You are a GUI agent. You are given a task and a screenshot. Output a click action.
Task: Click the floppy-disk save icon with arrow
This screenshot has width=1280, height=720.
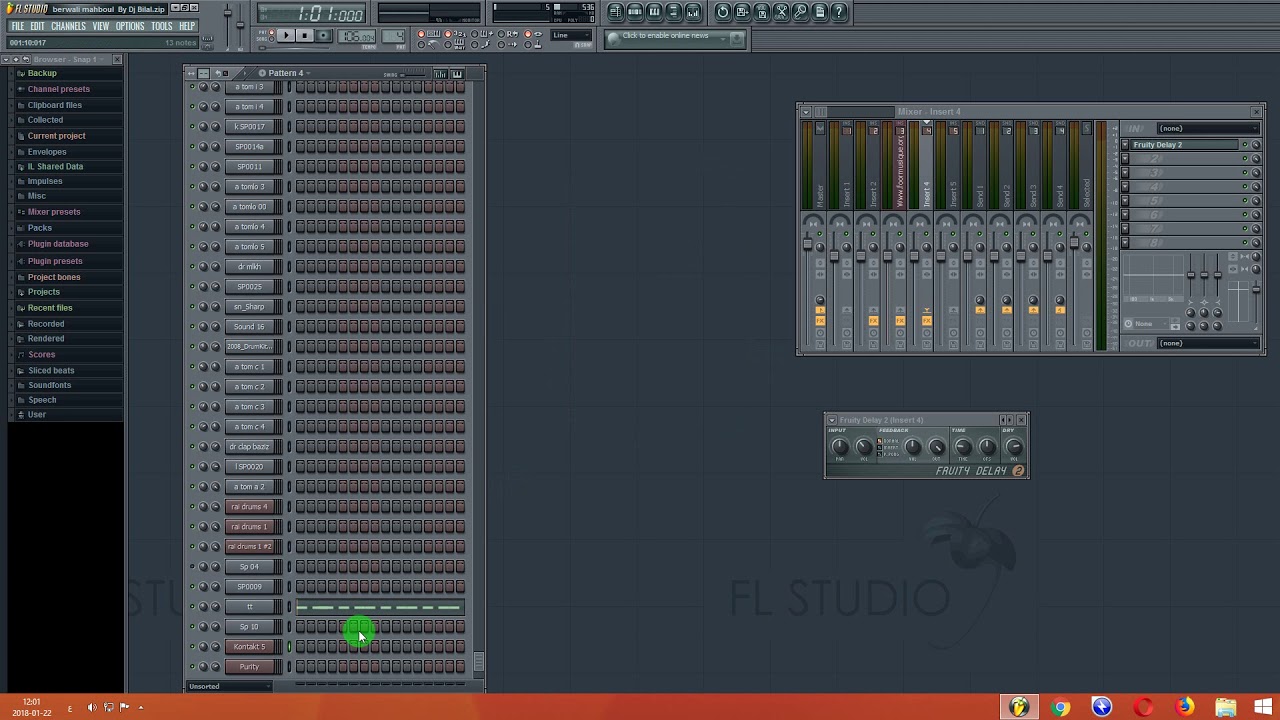[x=741, y=12]
